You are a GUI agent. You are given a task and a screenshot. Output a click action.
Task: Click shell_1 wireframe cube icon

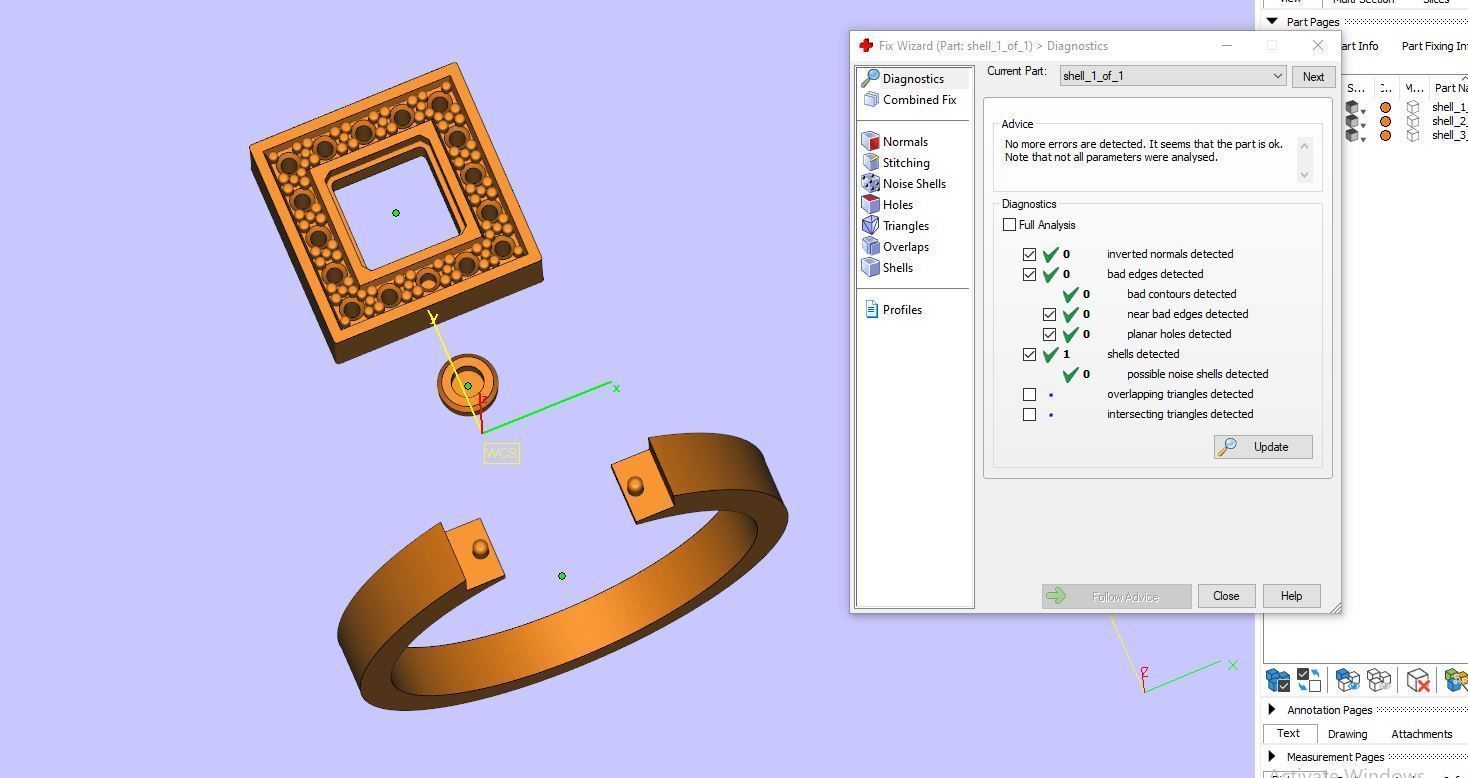1413,107
